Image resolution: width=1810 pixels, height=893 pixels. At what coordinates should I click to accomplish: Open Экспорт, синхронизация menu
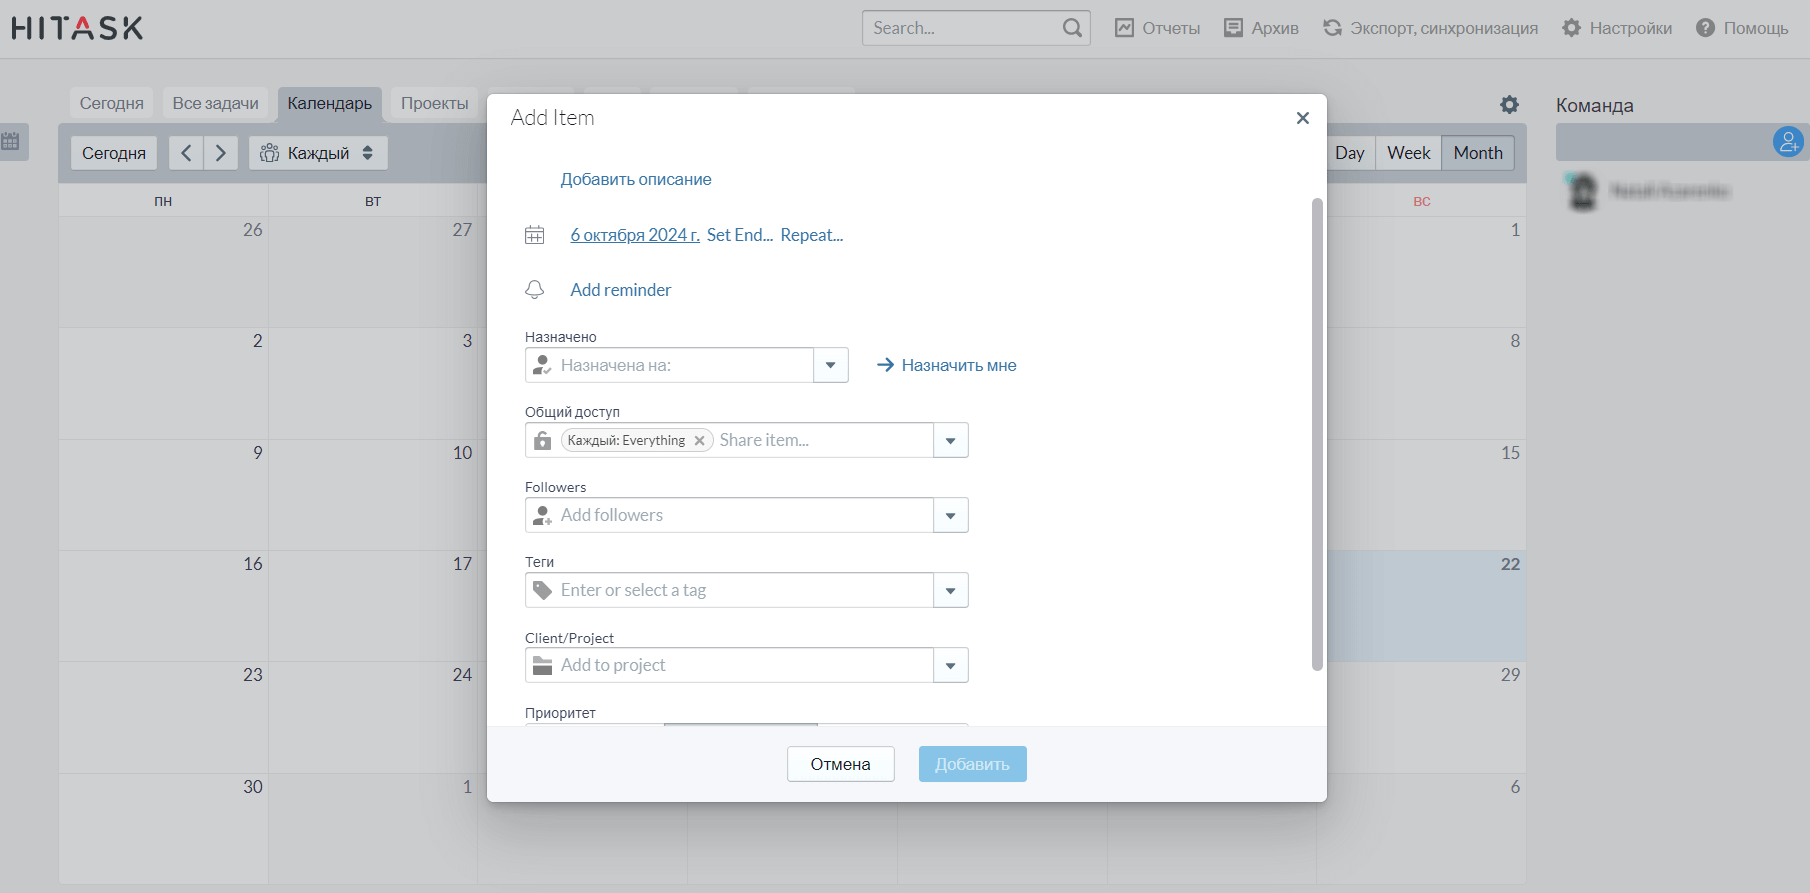click(1431, 28)
